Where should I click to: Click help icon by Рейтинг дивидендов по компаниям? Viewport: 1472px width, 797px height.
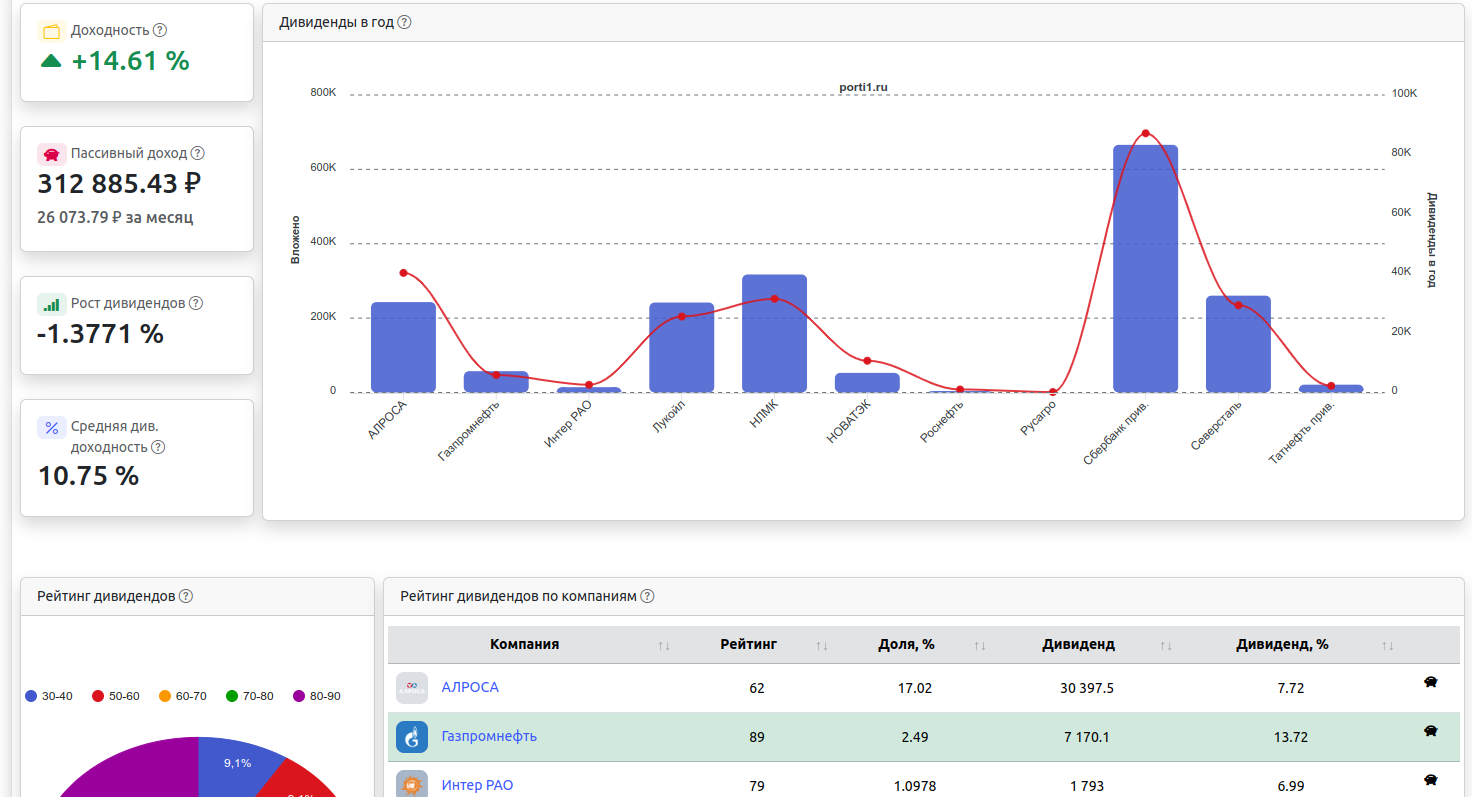coord(647,596)
